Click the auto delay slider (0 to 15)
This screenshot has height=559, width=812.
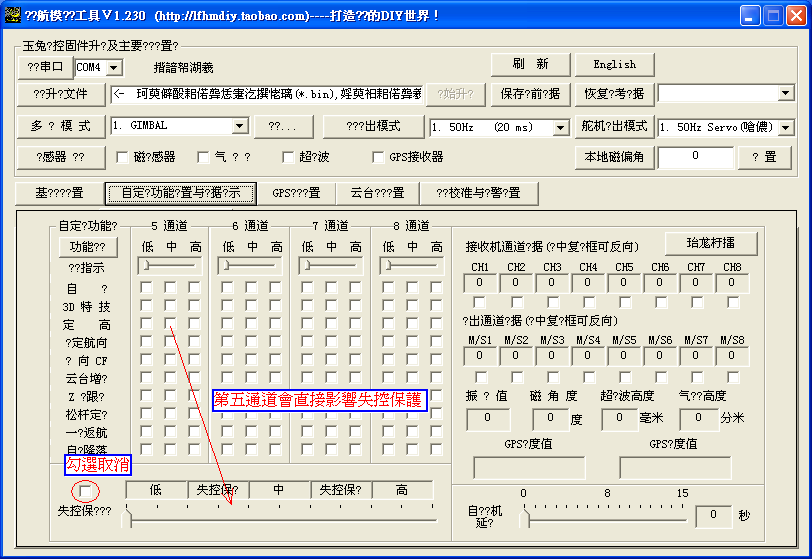tap(604, 517)
